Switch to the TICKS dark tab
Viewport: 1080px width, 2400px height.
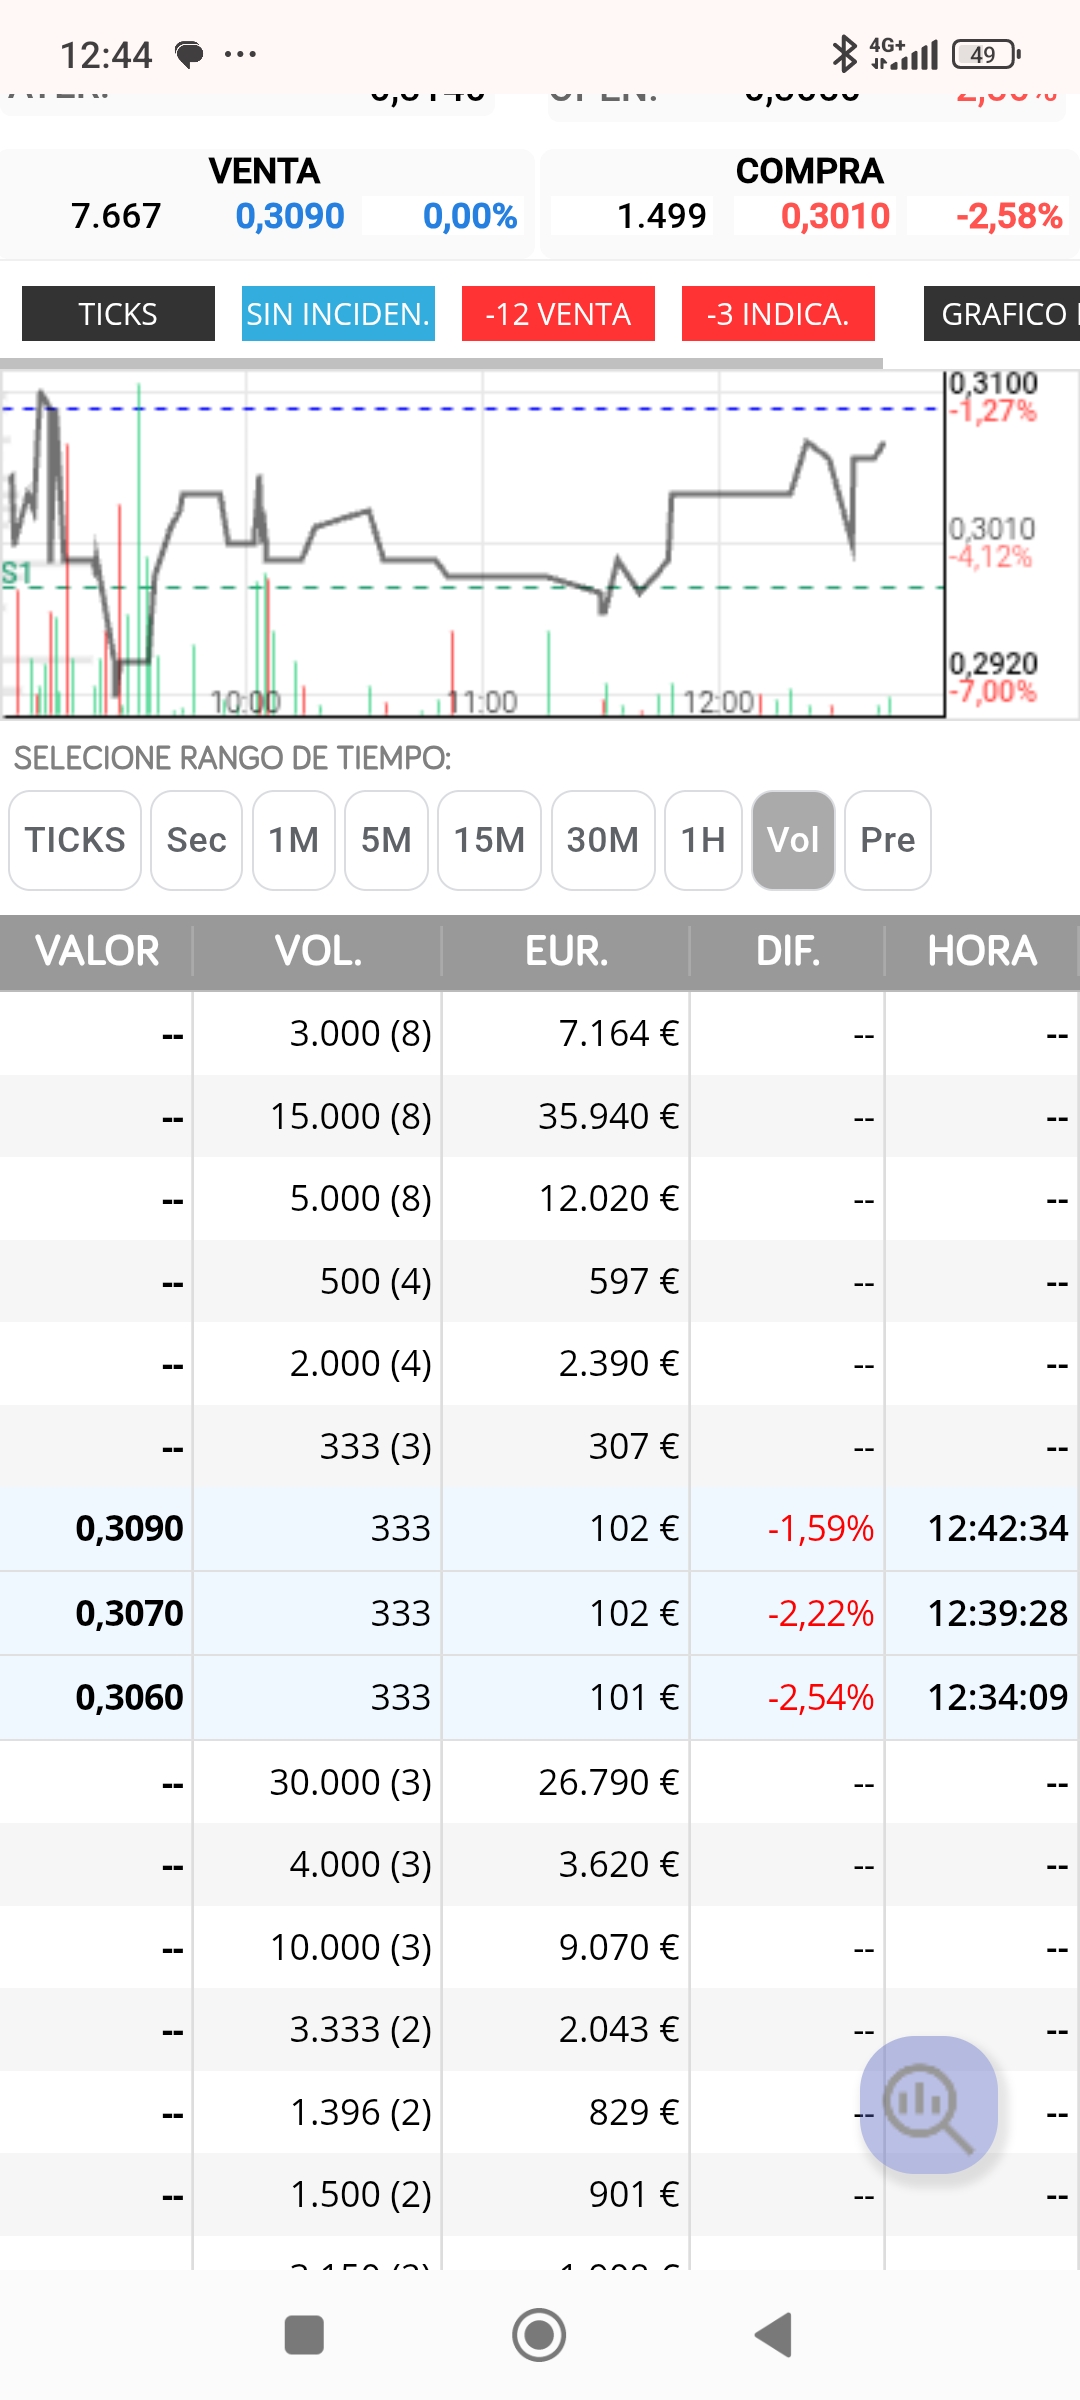click(118, 314)
